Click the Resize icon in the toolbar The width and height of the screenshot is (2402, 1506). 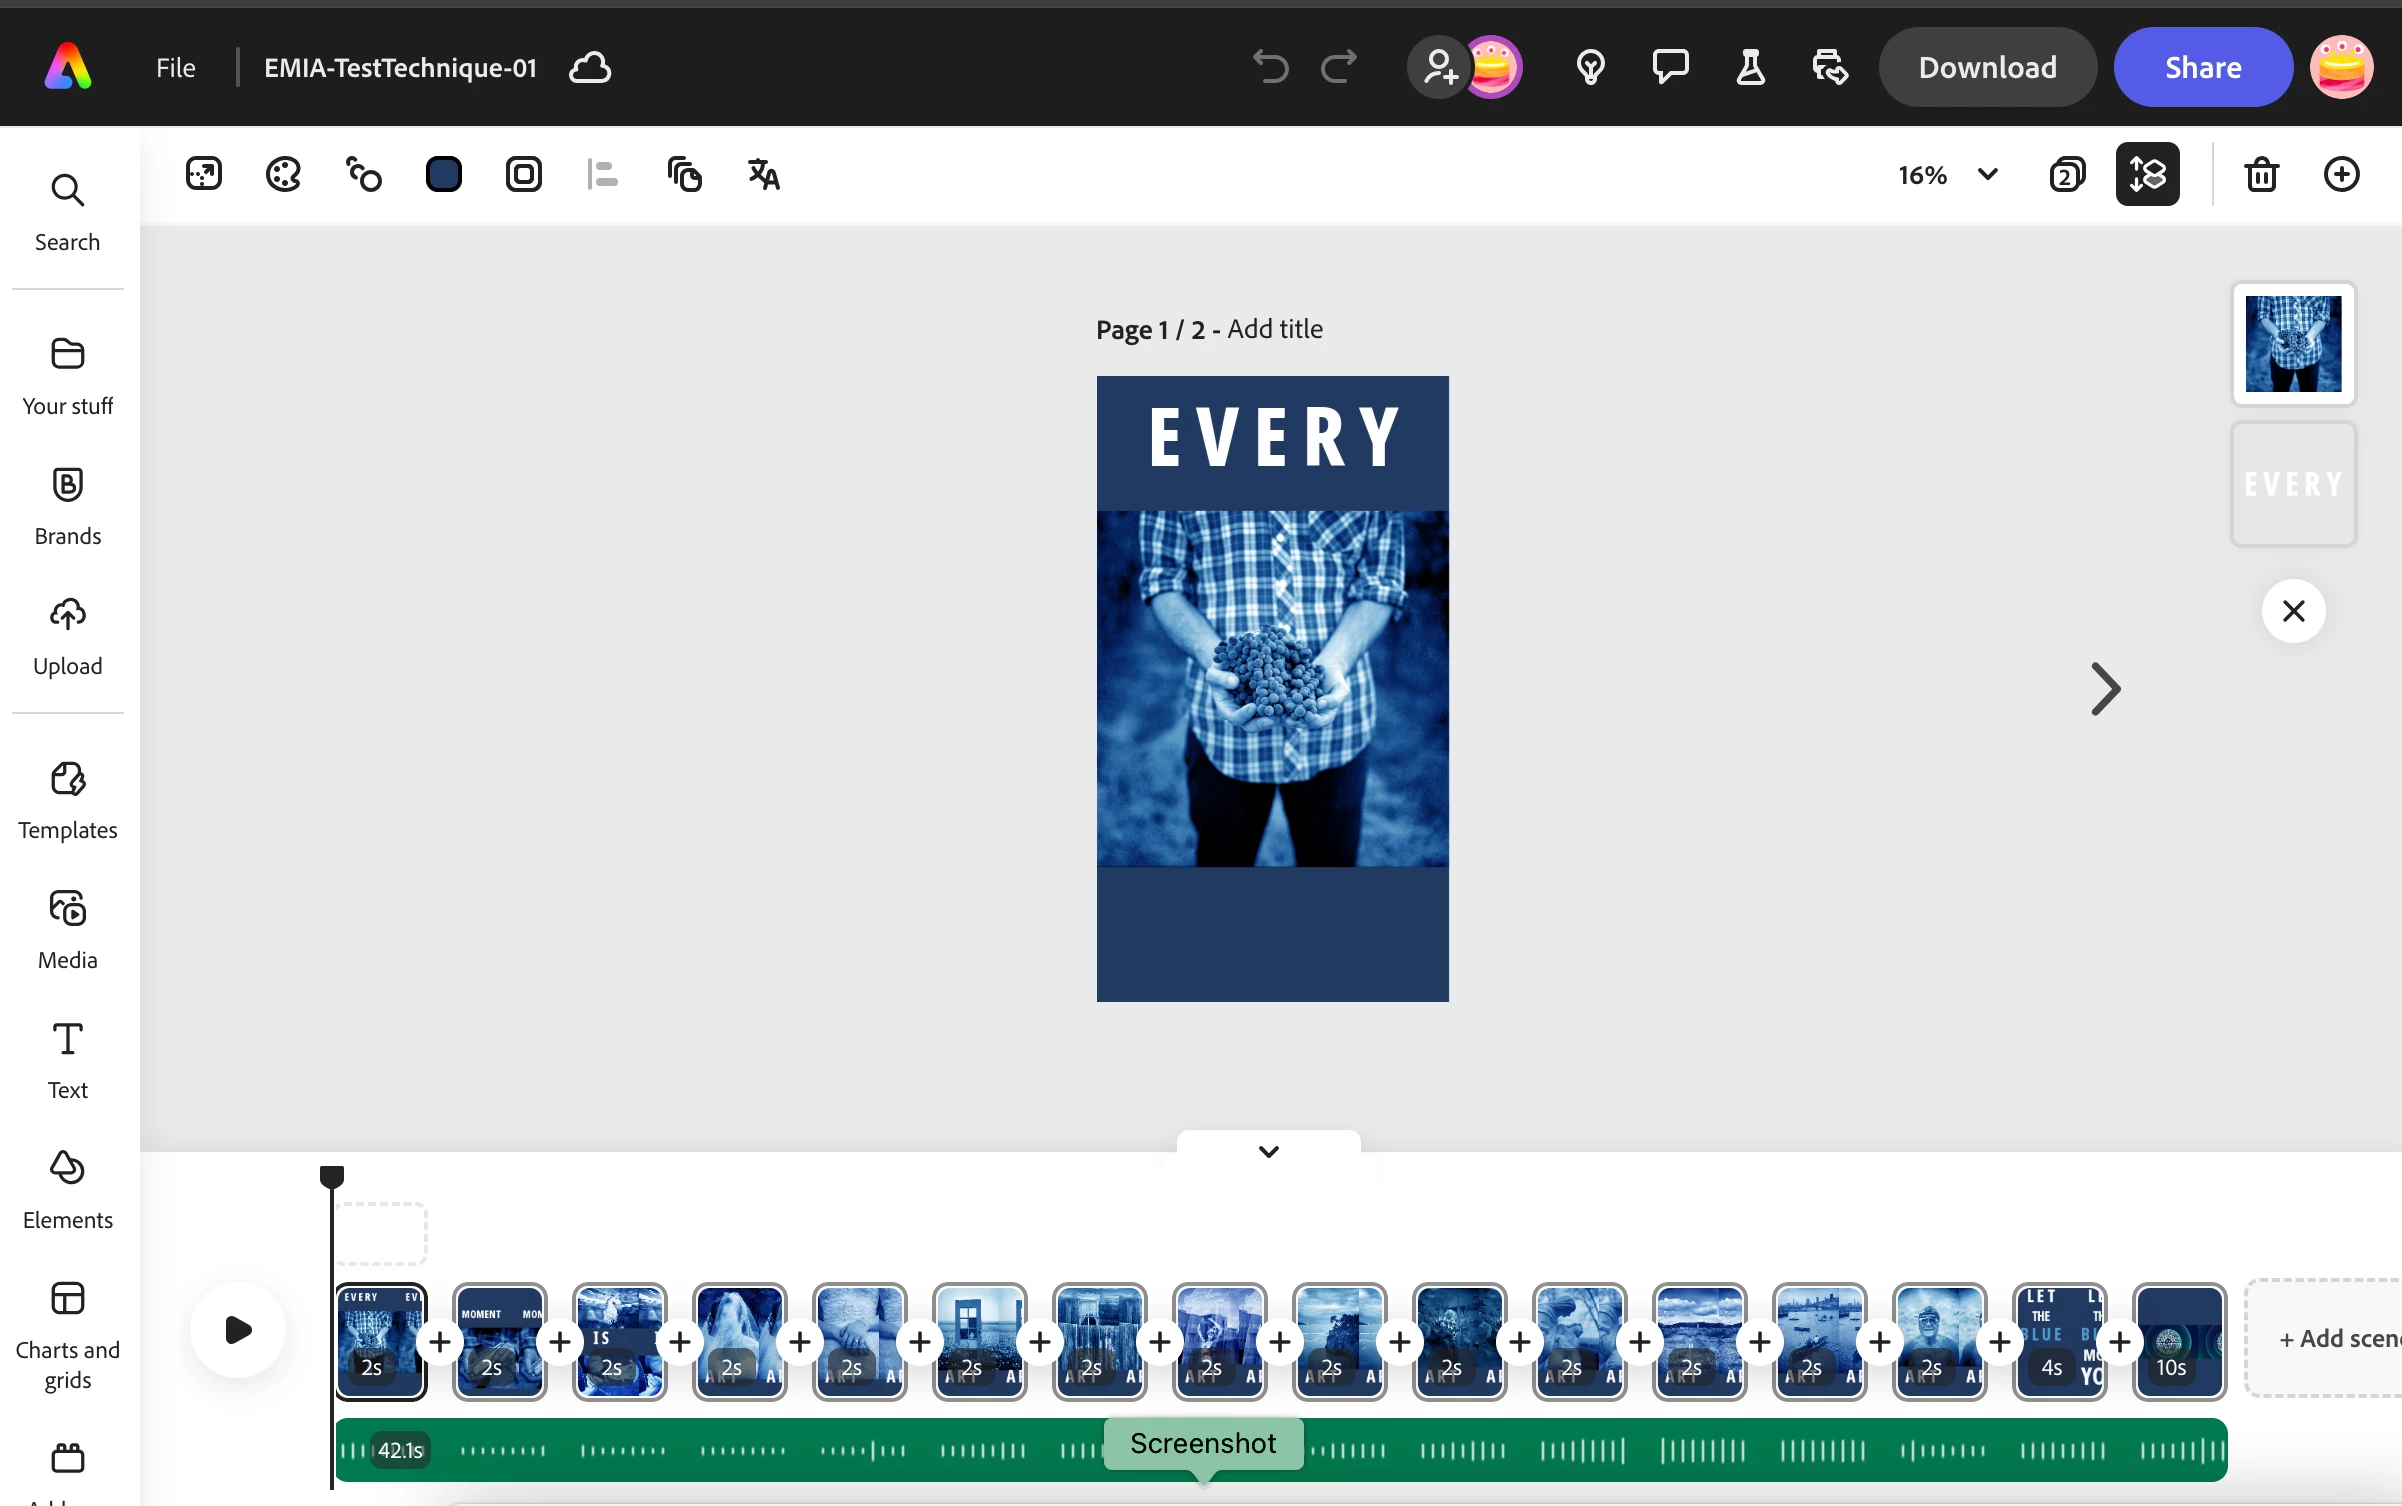[203, 175]
